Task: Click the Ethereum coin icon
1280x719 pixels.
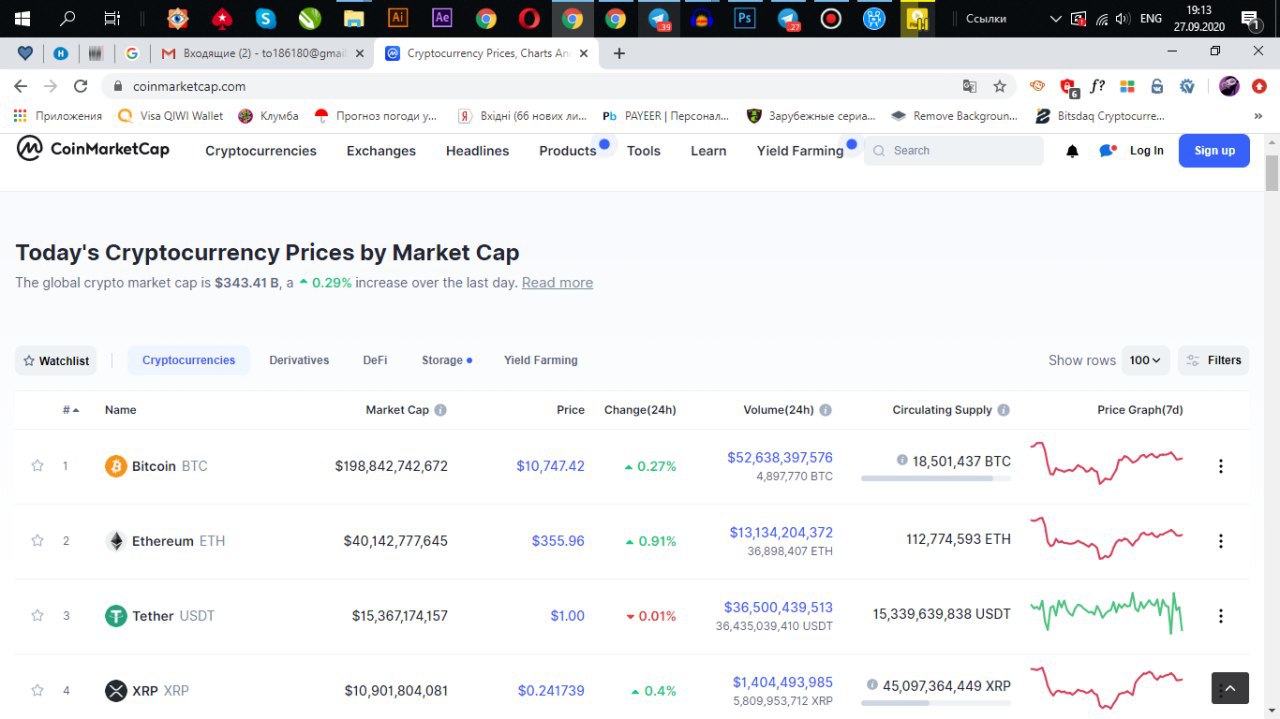Action: coord(116,541)
